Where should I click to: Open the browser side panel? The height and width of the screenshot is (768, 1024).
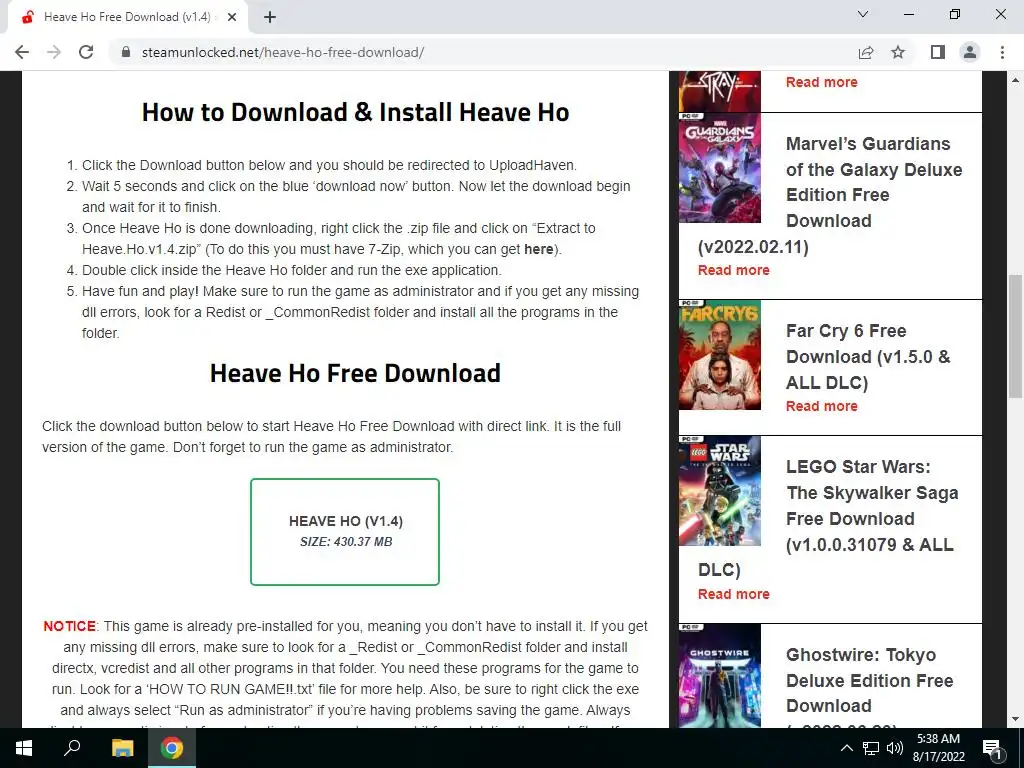click(938, 52)
